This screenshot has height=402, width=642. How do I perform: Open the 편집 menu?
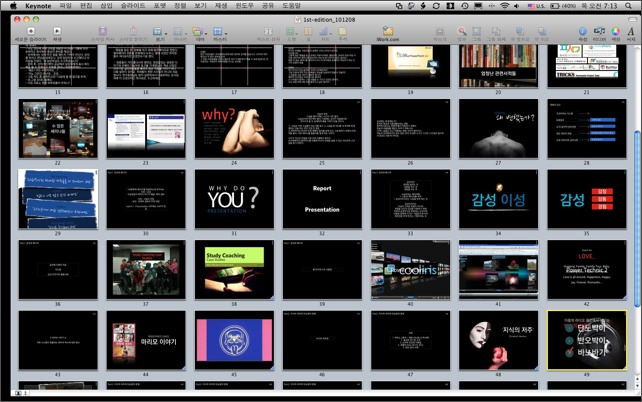(x=86, y=6)
